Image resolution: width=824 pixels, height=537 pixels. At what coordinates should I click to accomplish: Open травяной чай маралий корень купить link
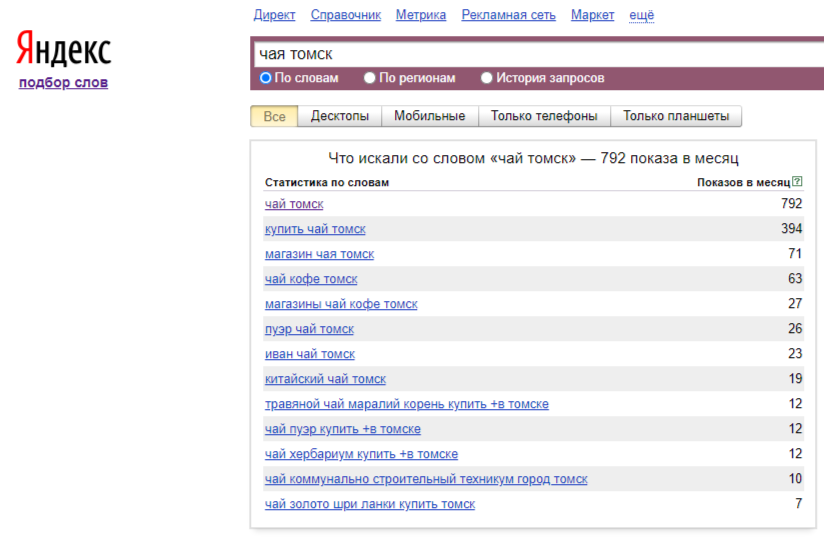(407, 404)
